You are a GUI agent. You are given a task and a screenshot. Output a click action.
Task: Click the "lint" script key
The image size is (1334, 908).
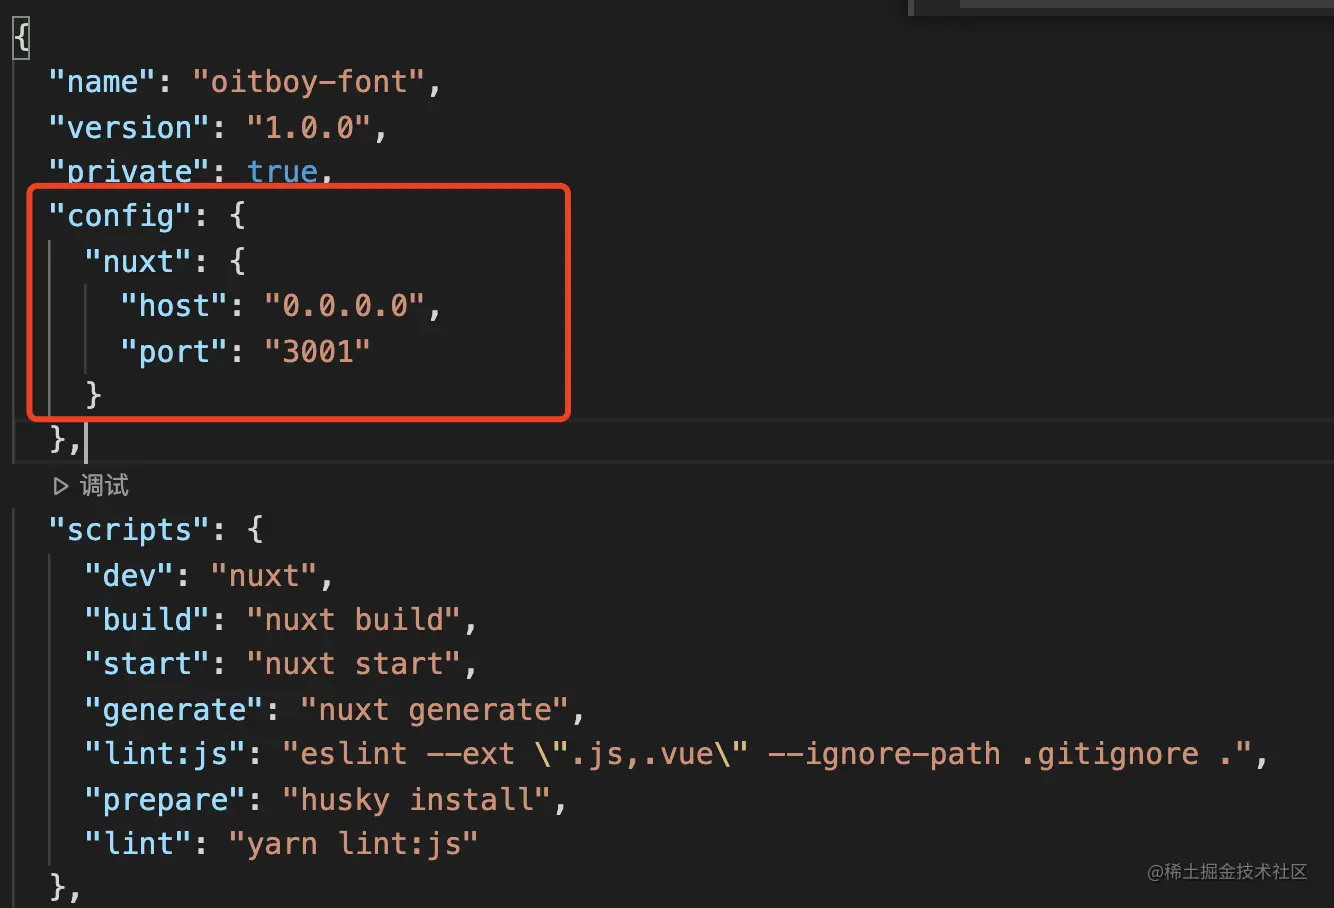pyautogui.click(x=139, y=843)
